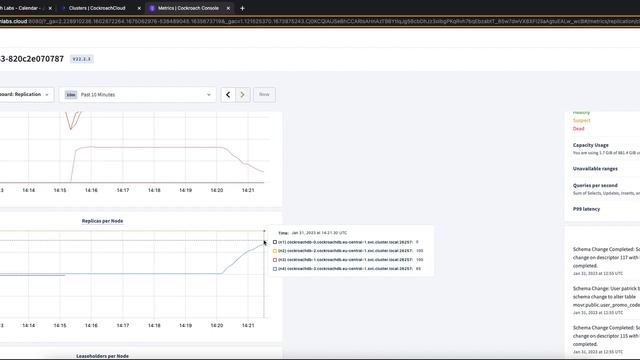Click the Capacity Usage summary label
This screenshot has width=640, height=360.
(591, 145)
